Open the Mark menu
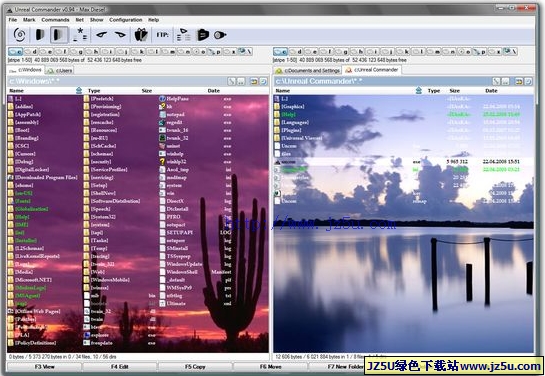 (29, 20)
